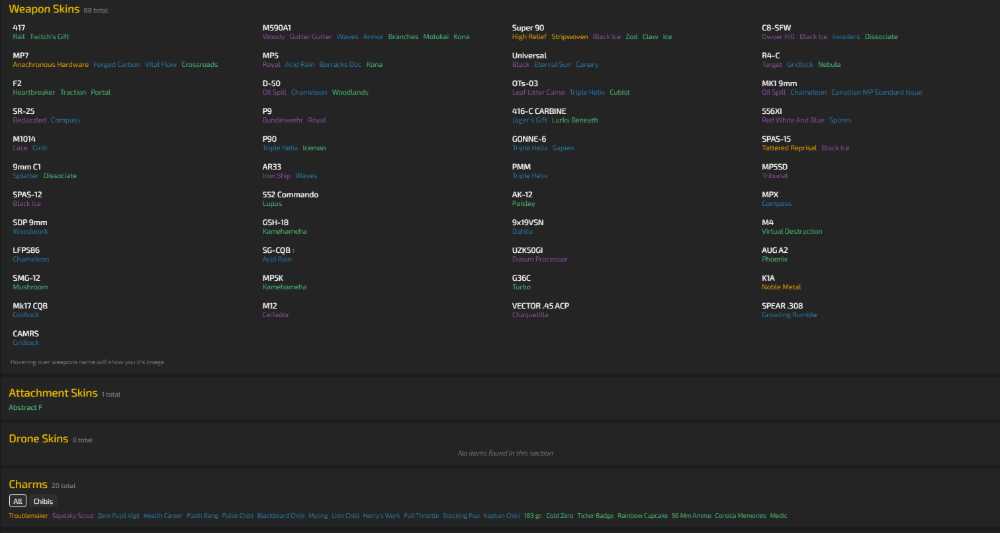Click the Canadian MP Standard Issue skin
1000x533 pixels.
tap(876, 92)
